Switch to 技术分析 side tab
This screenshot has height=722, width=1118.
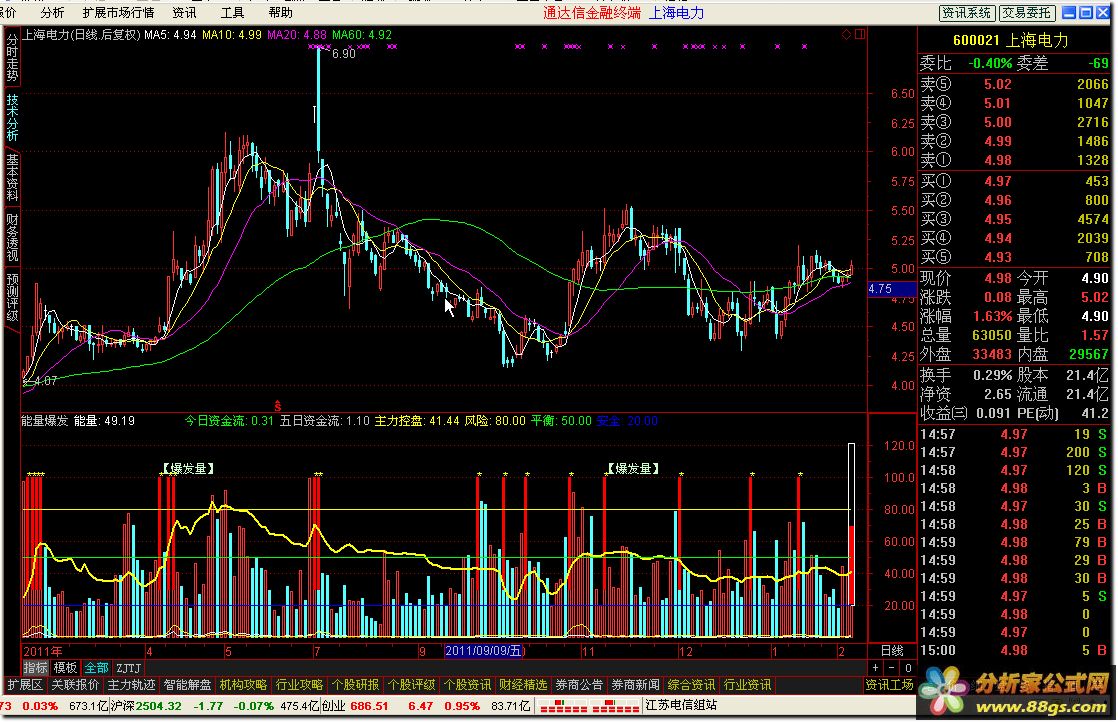coord(12,118)
